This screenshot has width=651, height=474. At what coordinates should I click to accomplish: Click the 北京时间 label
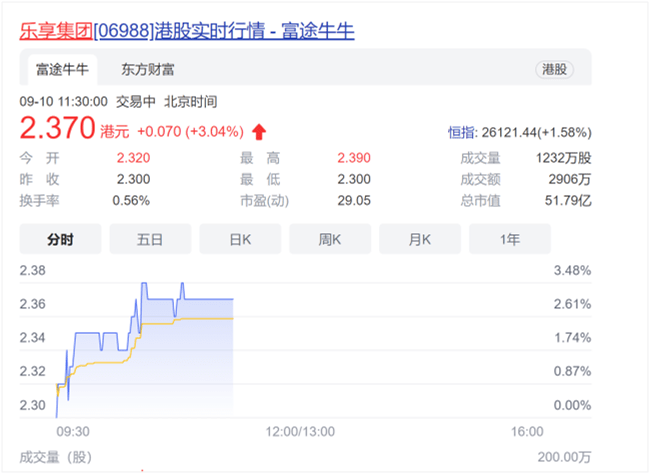click(x=191, y=102)
